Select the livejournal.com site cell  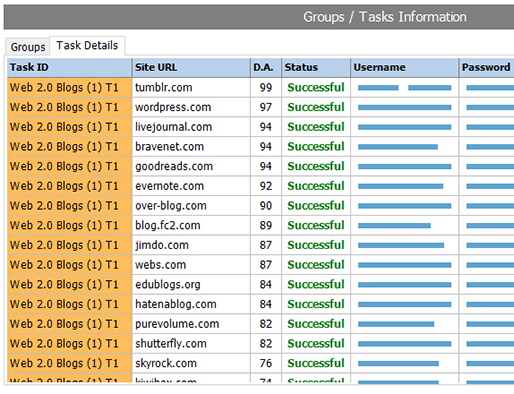[x=191, y=127]
